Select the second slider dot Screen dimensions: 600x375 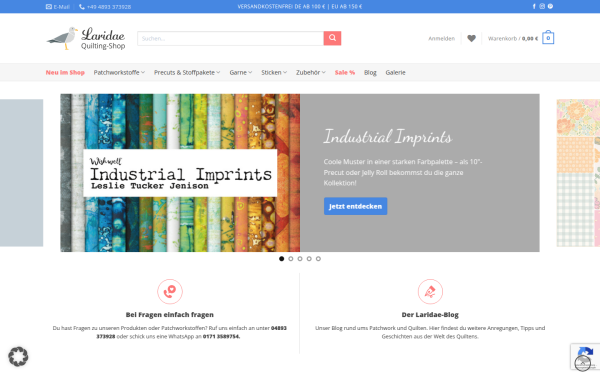pyautogui.click(x=290, y=259)
